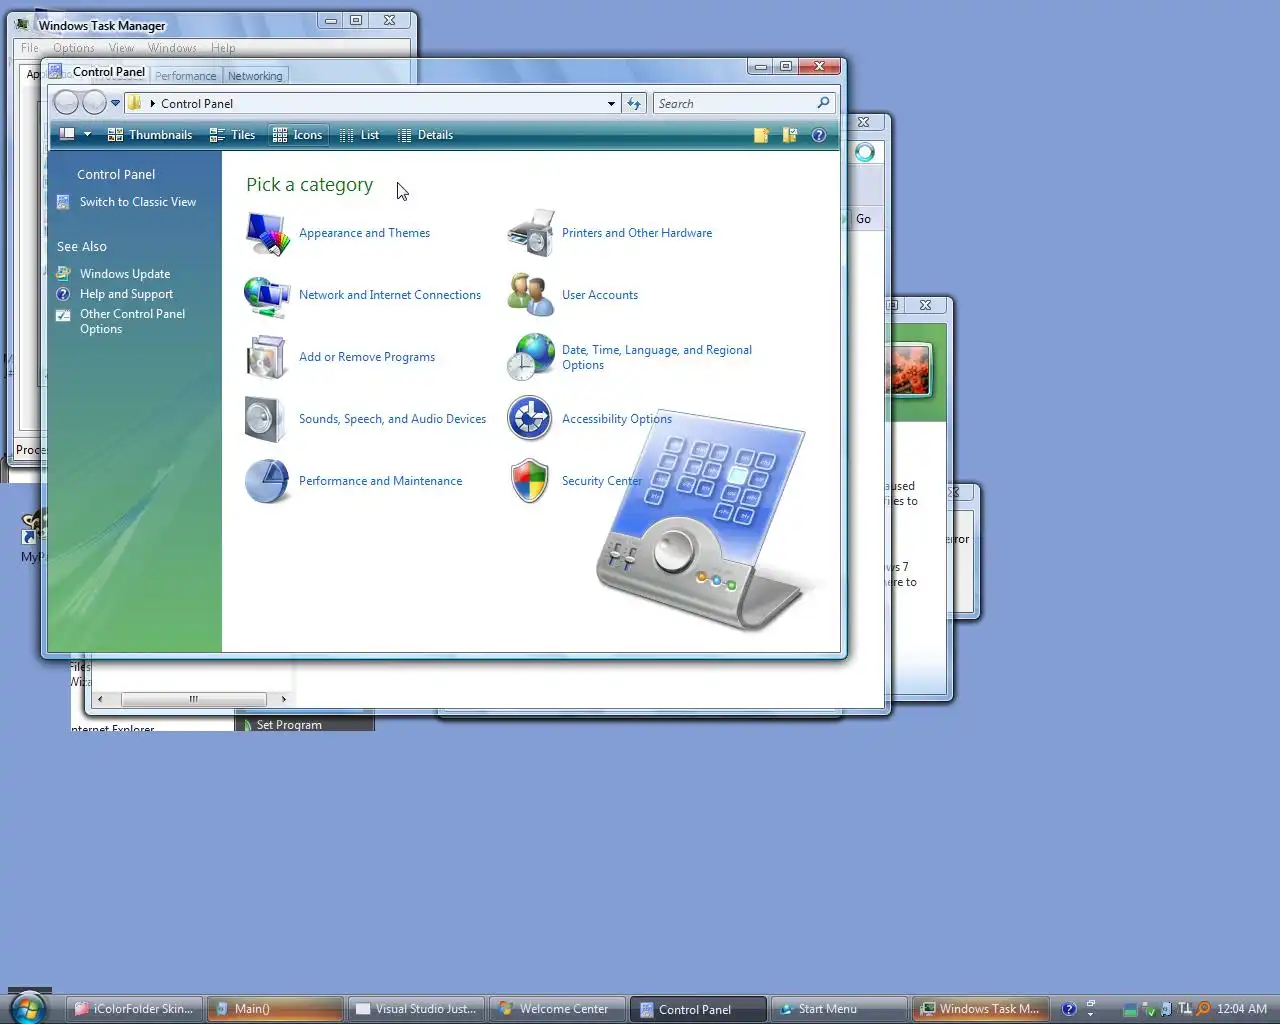Switch to Networking tab in Task Manager
The width and height of the screenshot is (1280, 1024).
click(255, 76)
